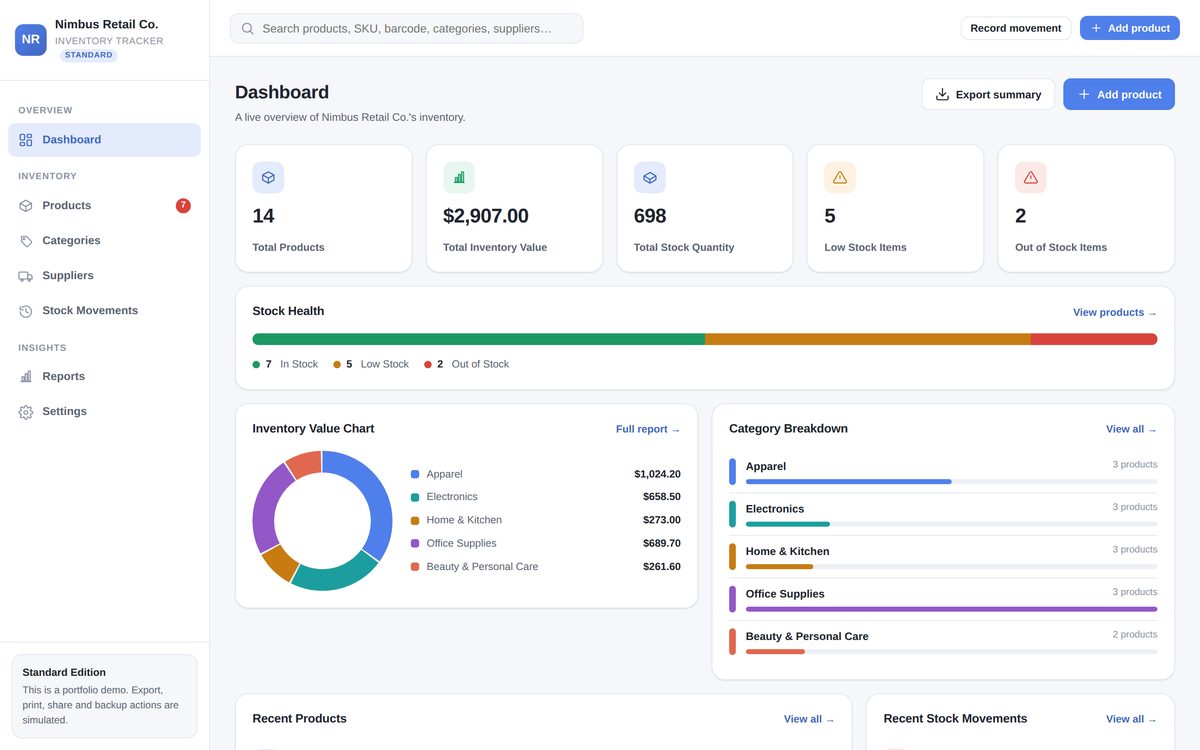The height and width of the screenshot is (750, 1200).
Task: Click the Total Stock Quantity layers icon
Action: coord(650,177)
